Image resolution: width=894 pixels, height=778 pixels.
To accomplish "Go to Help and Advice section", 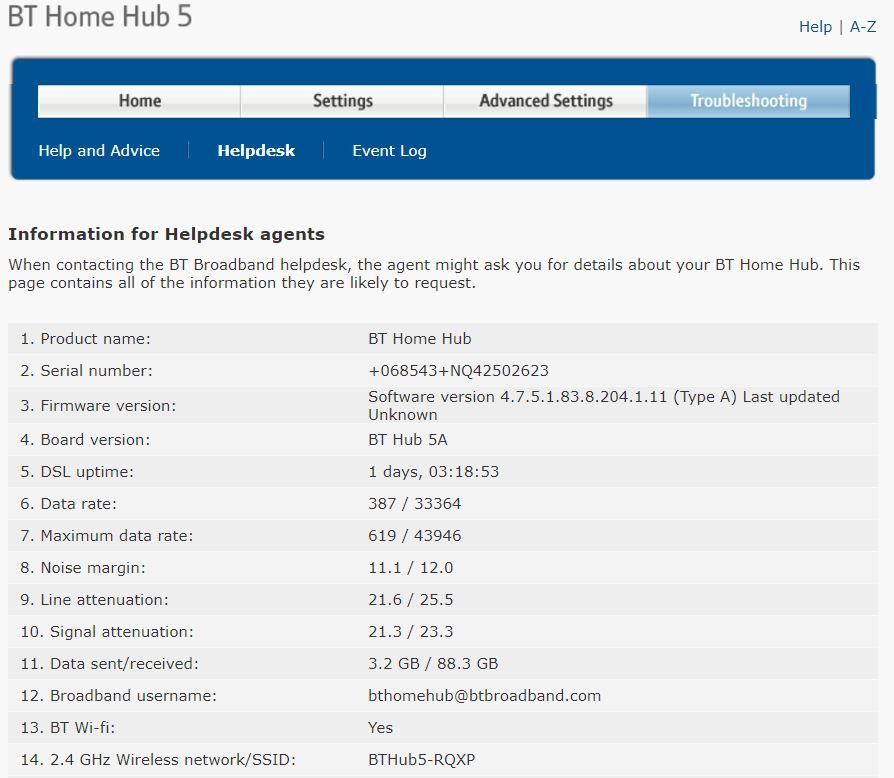I will tap(99, 150).
